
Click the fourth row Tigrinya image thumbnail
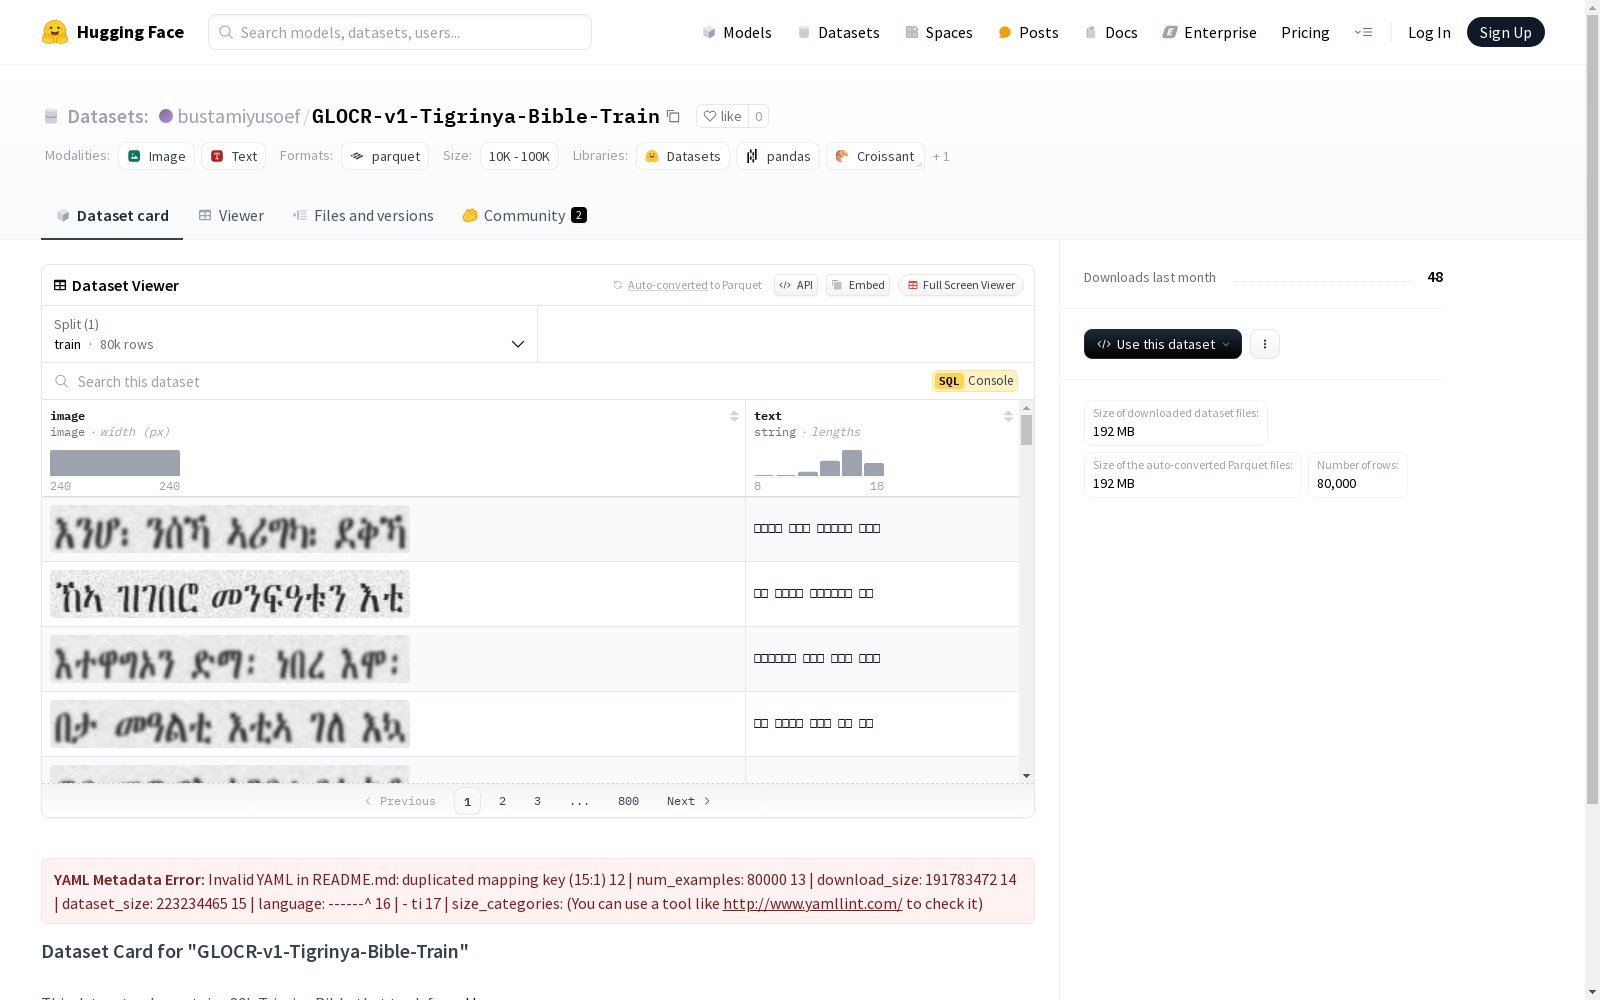pyautogui.click(x=230, y=724)
